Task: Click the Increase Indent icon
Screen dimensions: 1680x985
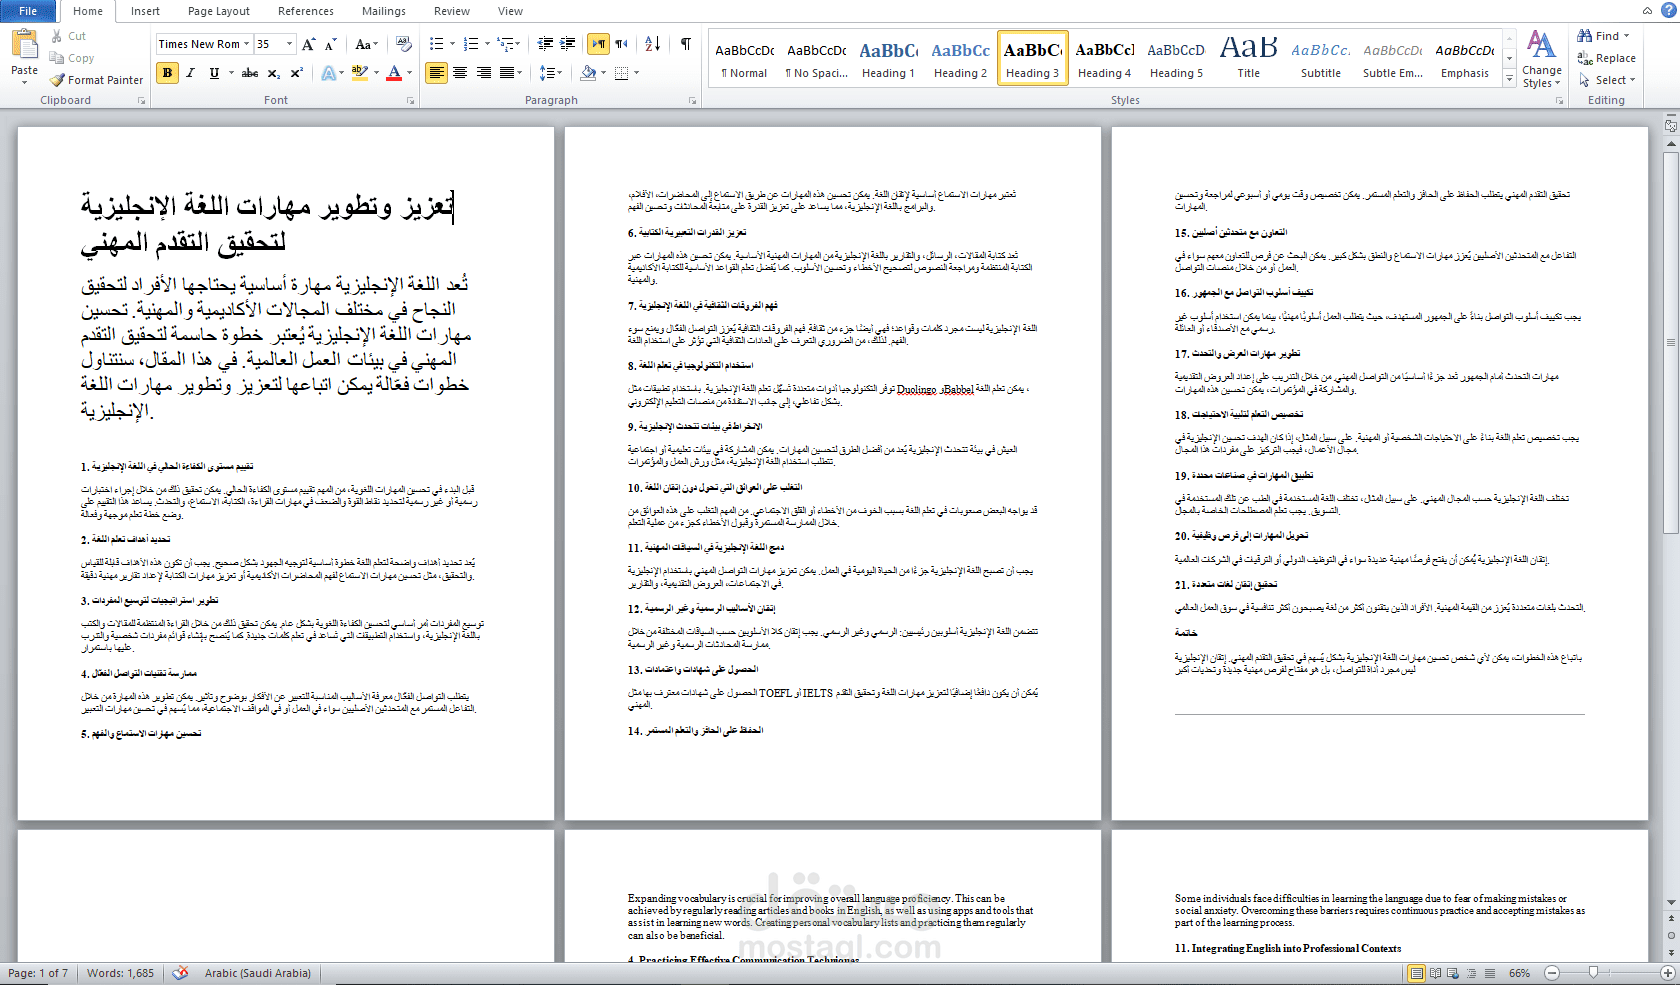Action: point(568,44)
